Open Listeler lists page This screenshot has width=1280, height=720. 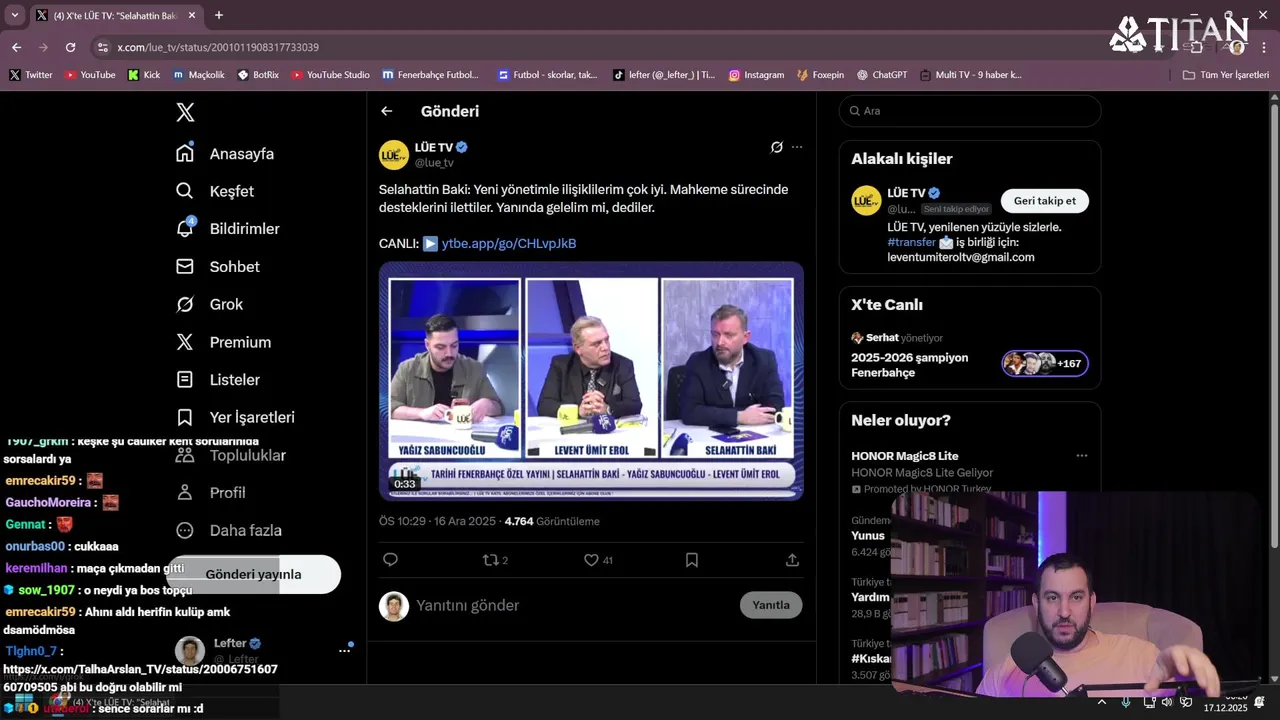pyautogui.click(x=218, y=380)
